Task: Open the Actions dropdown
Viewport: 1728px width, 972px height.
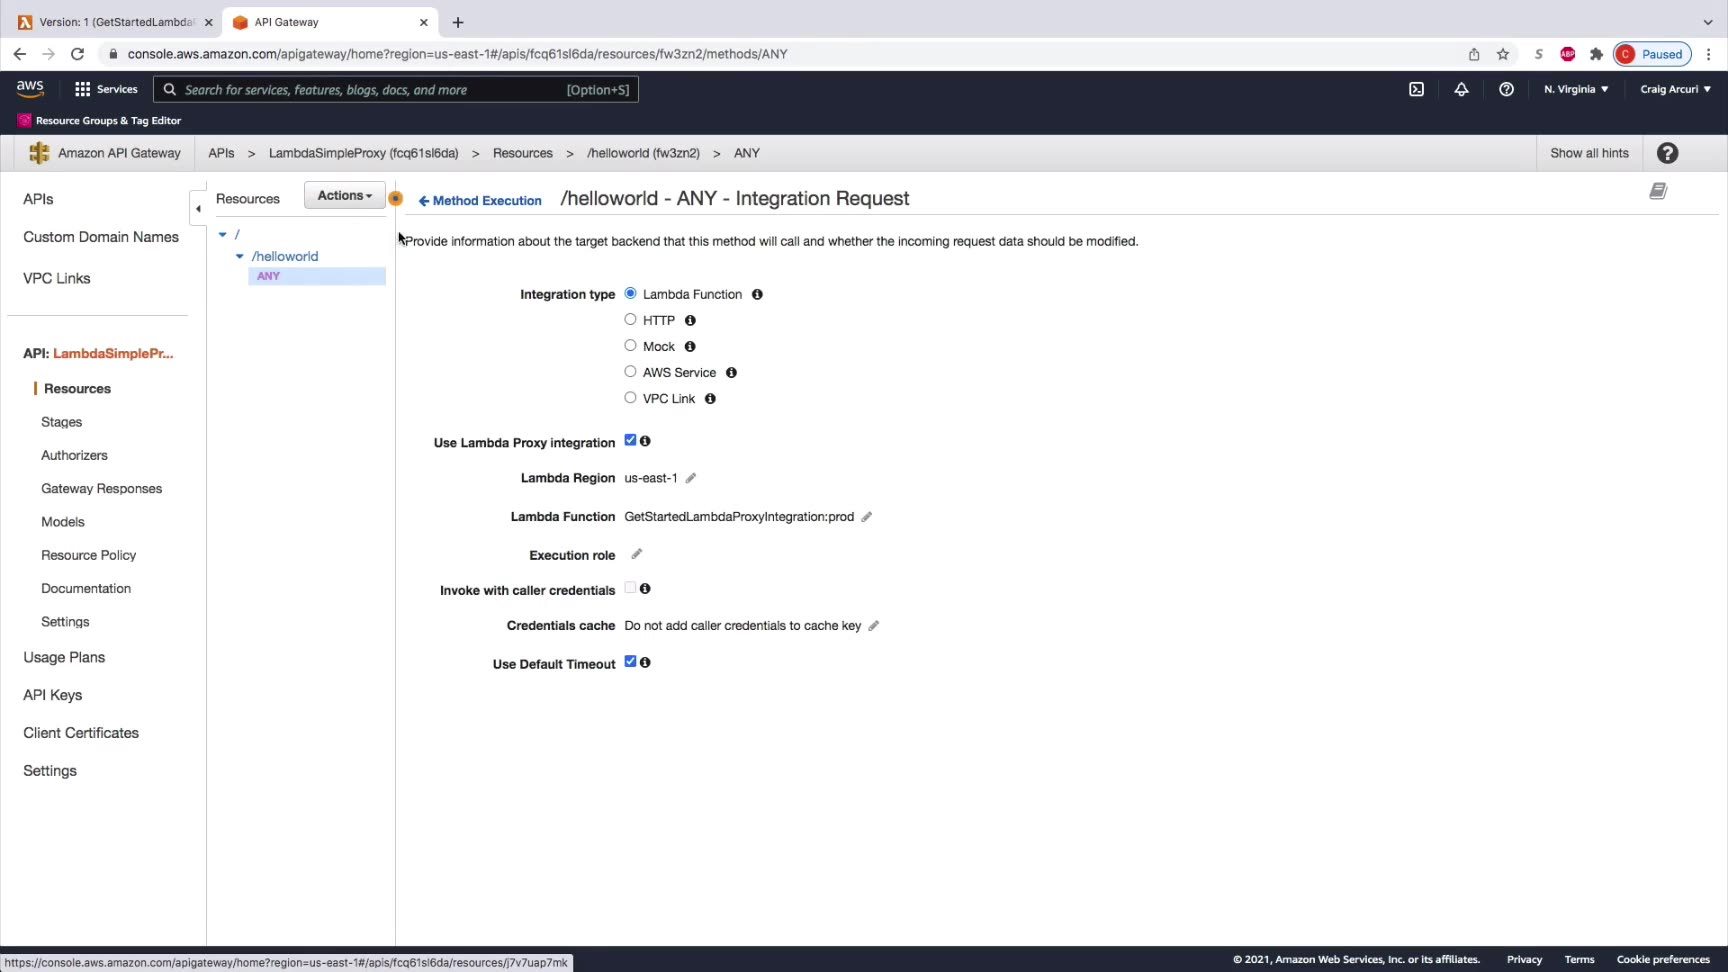Action: pyautogui.click(x=345, y=196)
